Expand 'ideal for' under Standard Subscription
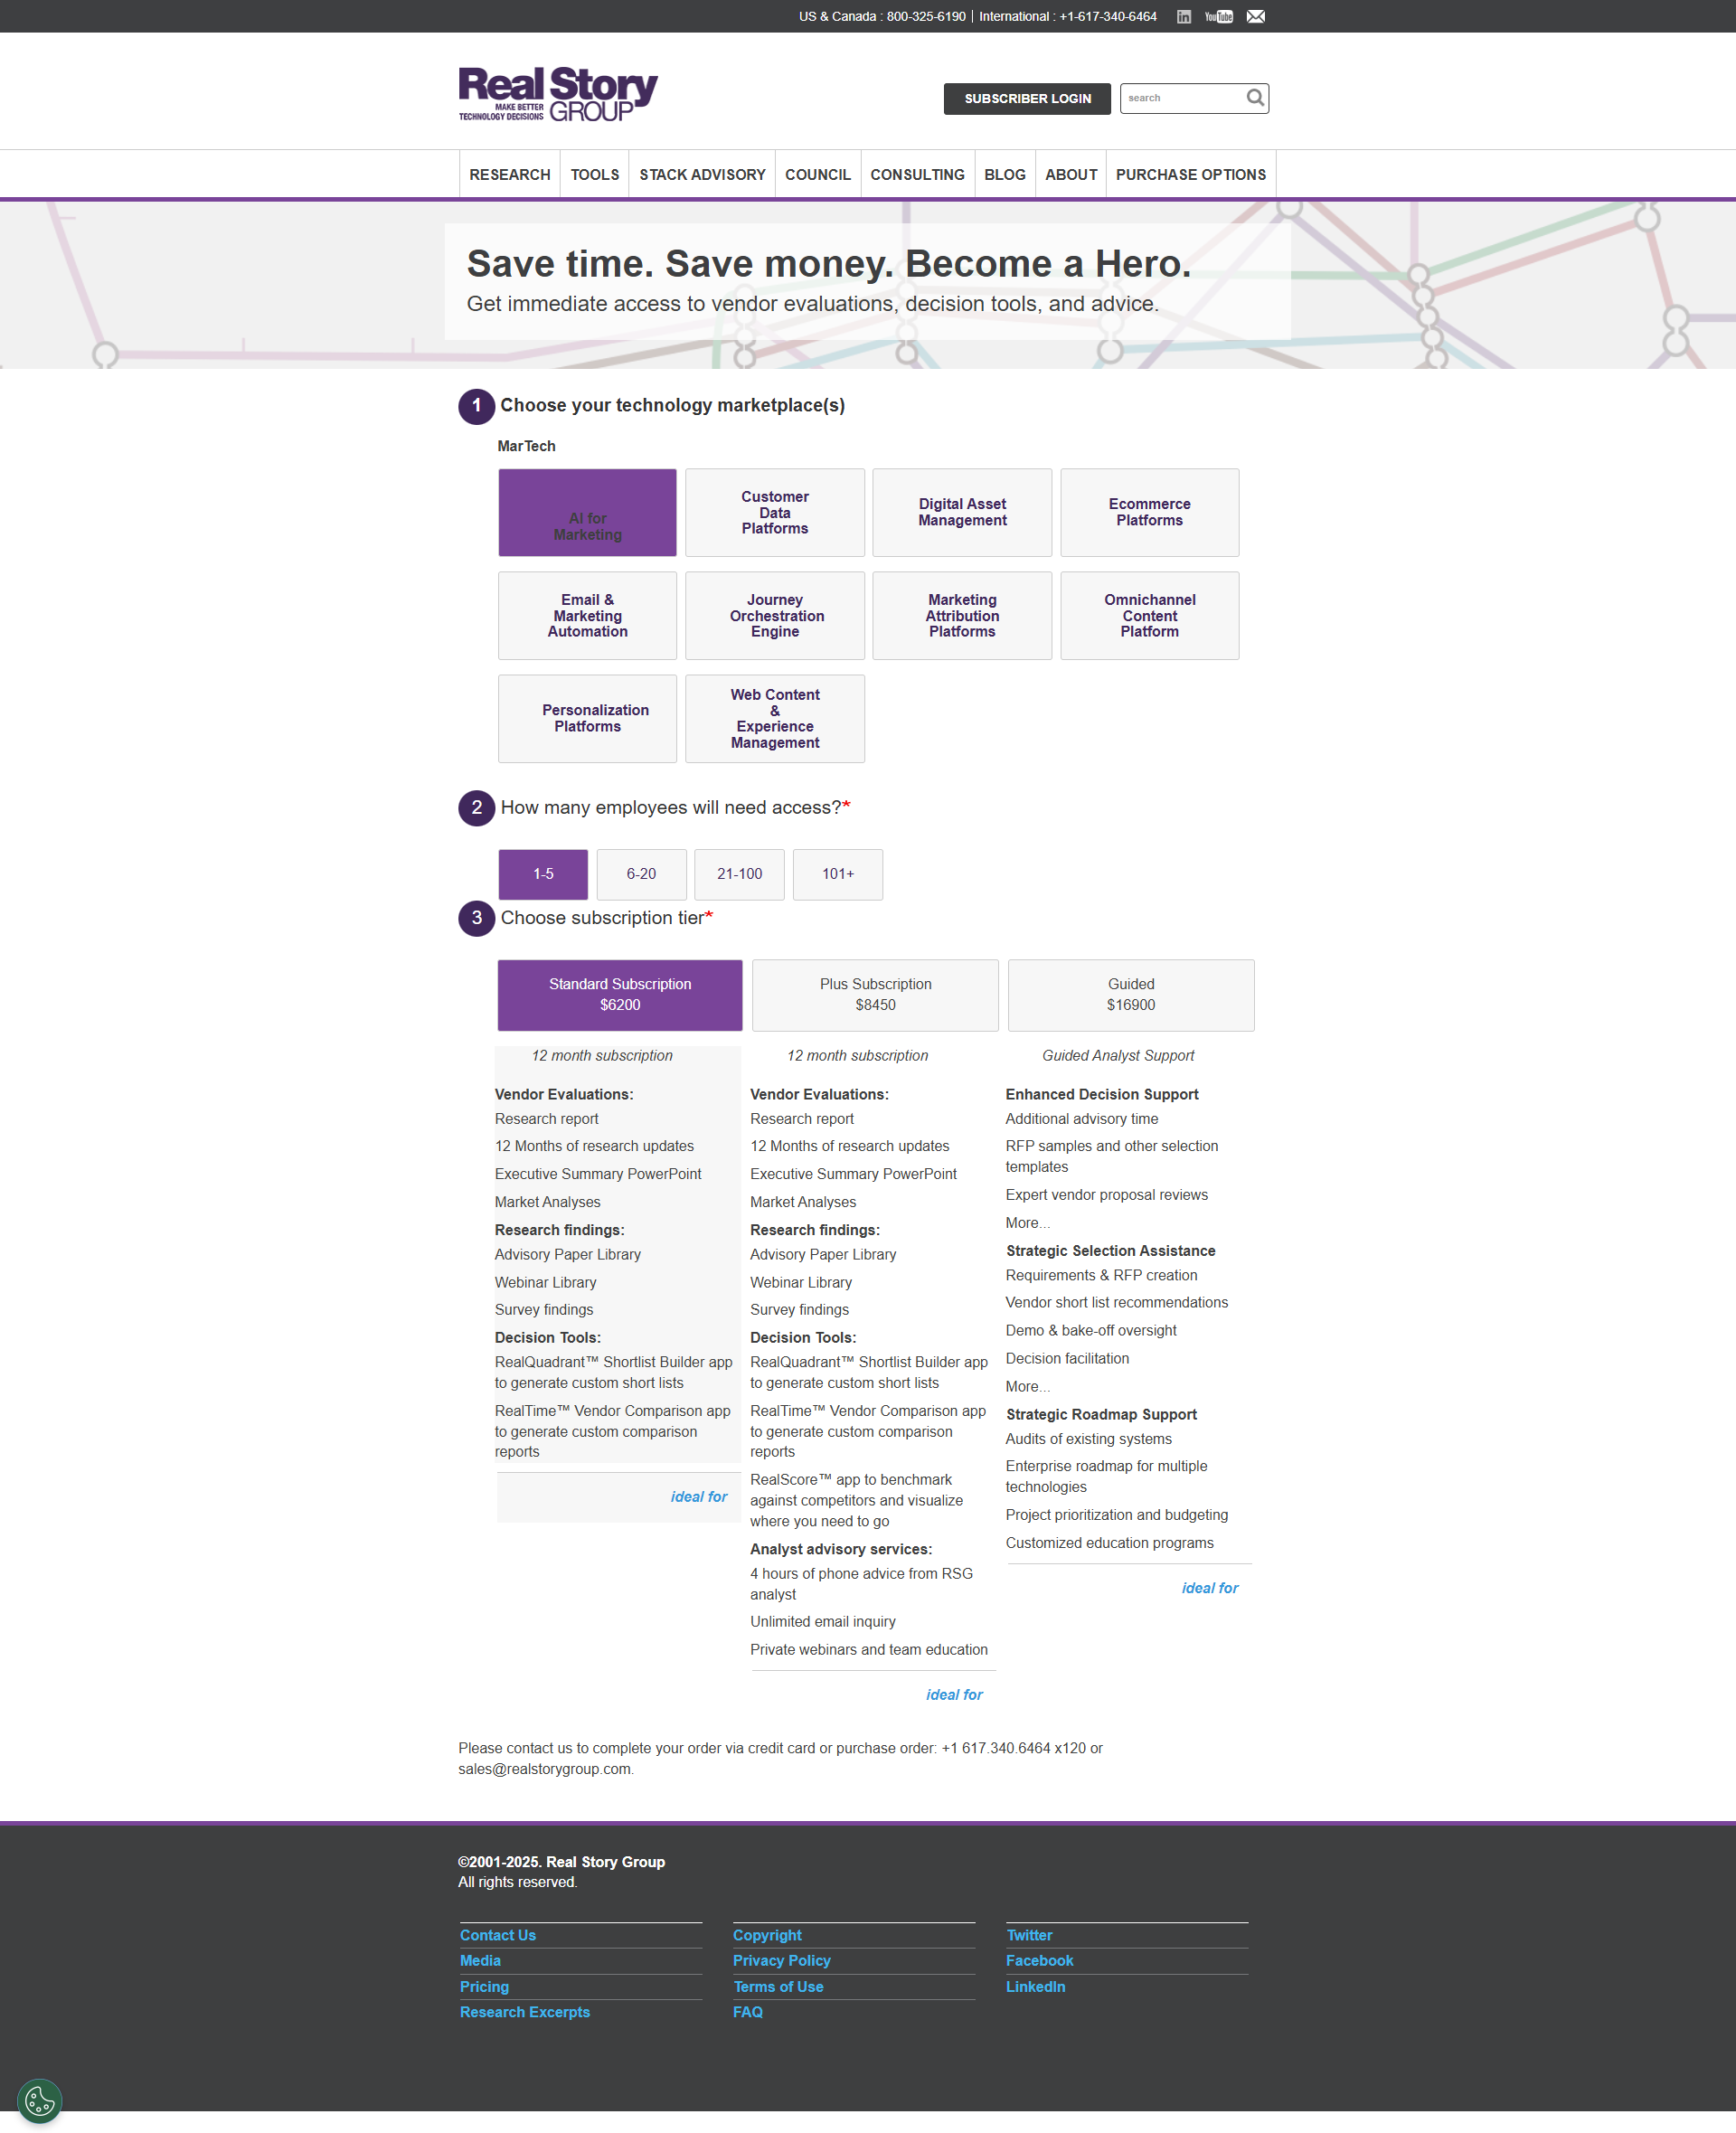Viewport: 1736px width, 2133px height. pos(699,1497)
